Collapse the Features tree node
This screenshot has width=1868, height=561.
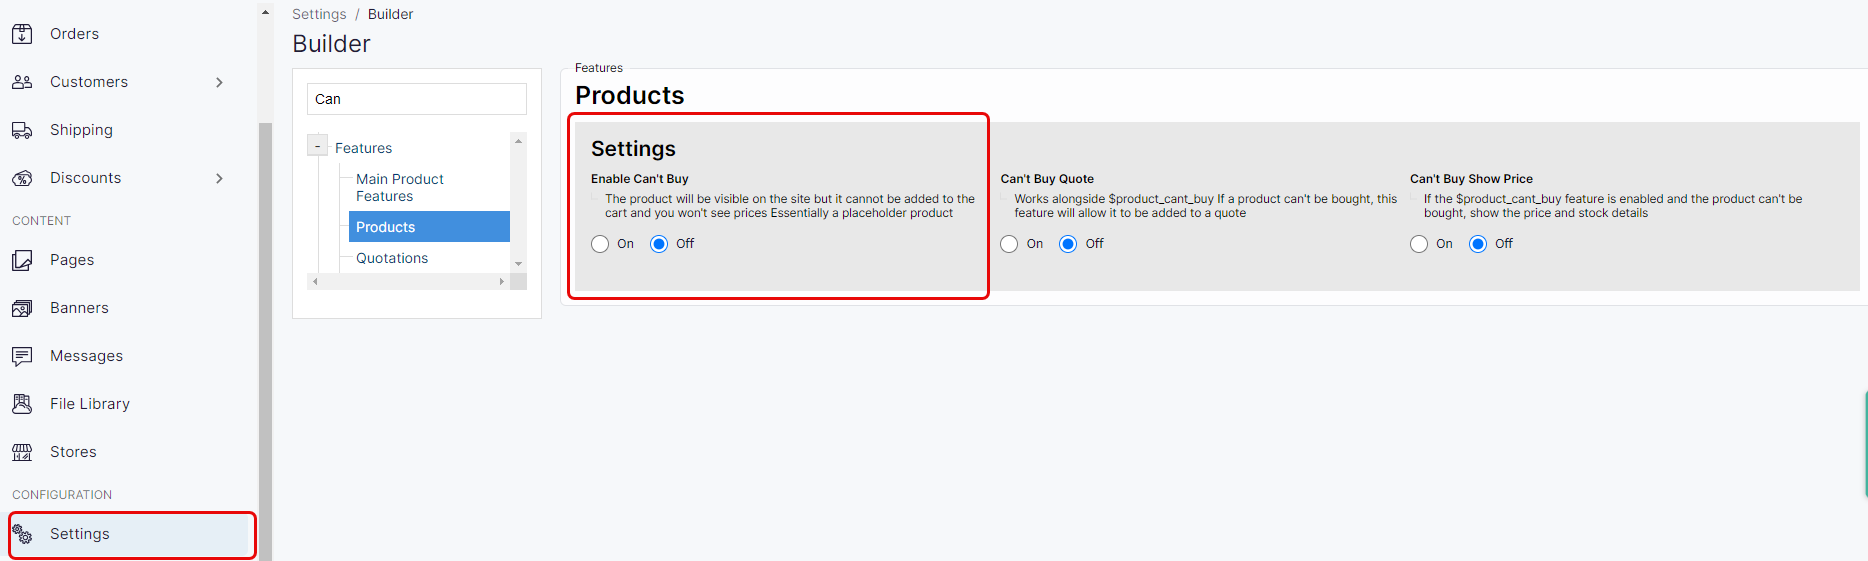318,147
